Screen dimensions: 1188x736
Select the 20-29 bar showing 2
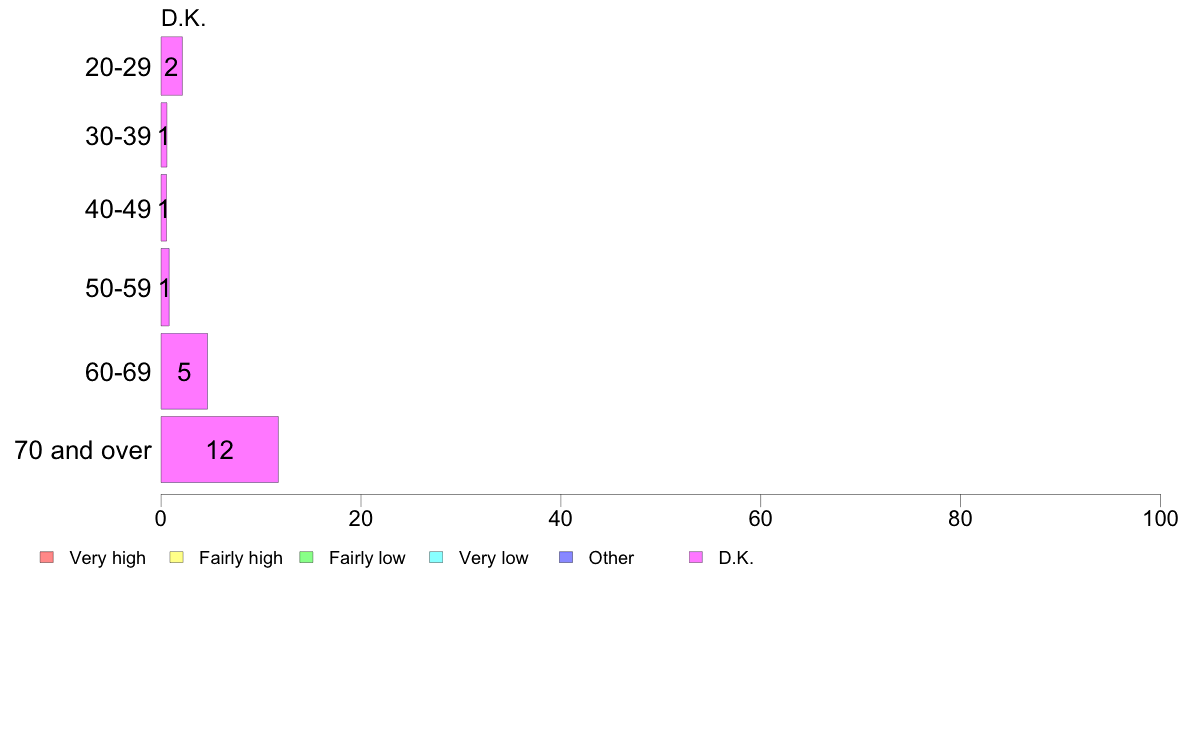pos(172,66)
